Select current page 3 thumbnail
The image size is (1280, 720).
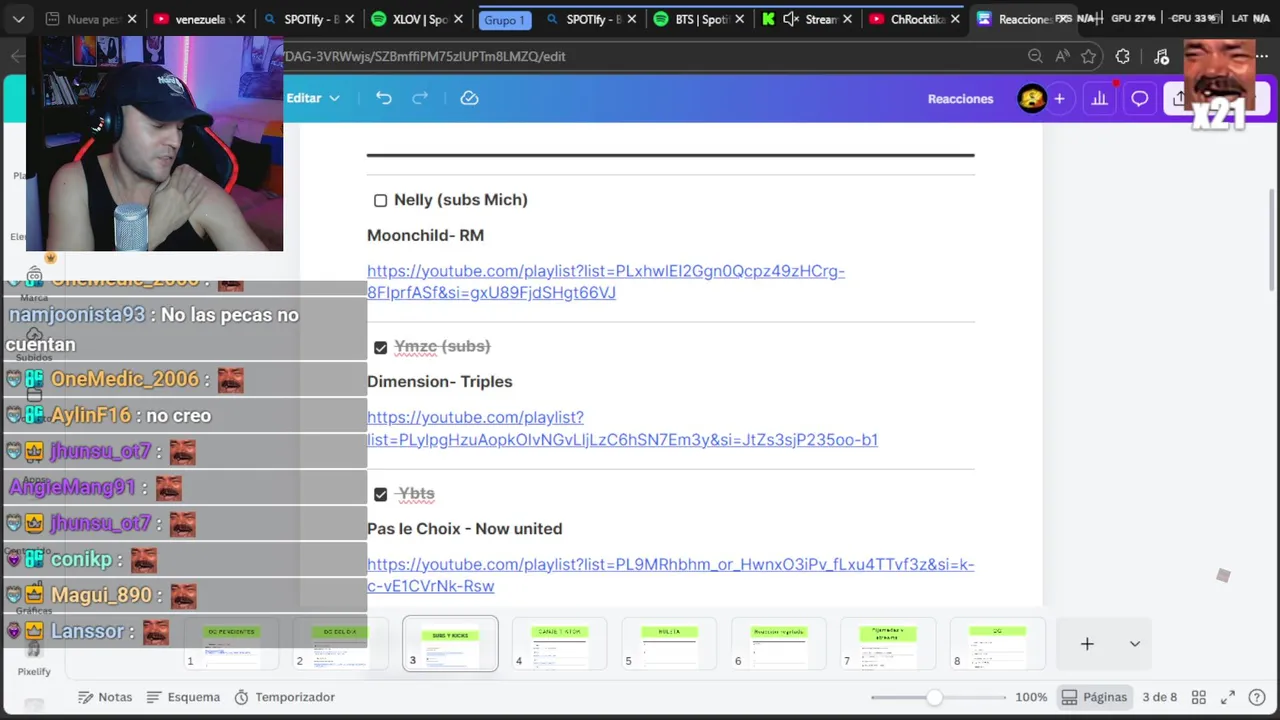[450, 643]
